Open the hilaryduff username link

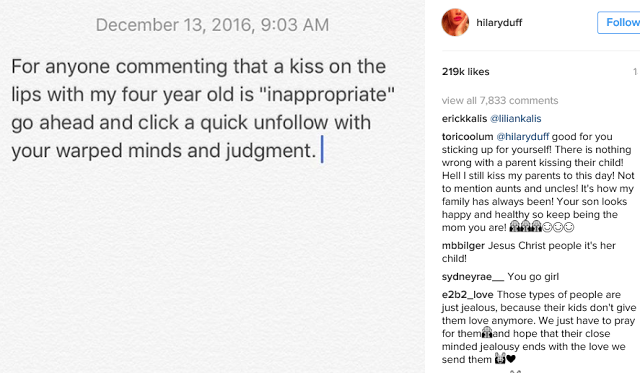point(499,22)
